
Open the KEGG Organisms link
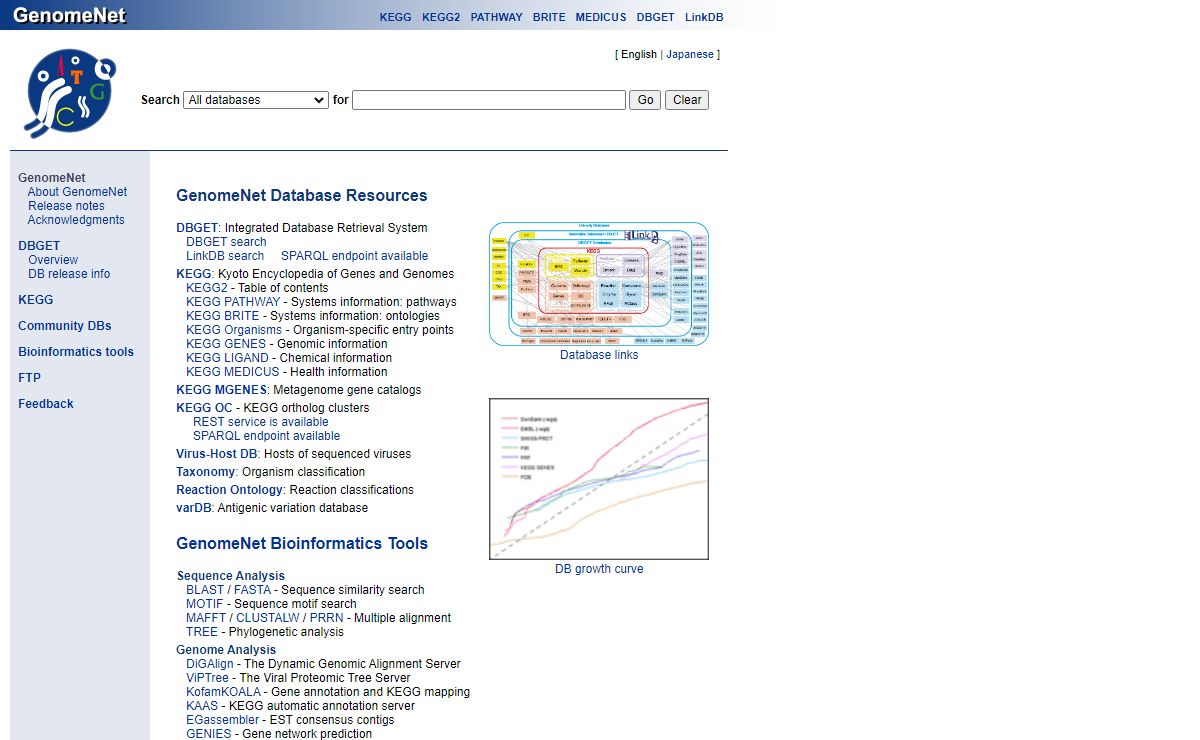tap(234, 330)
